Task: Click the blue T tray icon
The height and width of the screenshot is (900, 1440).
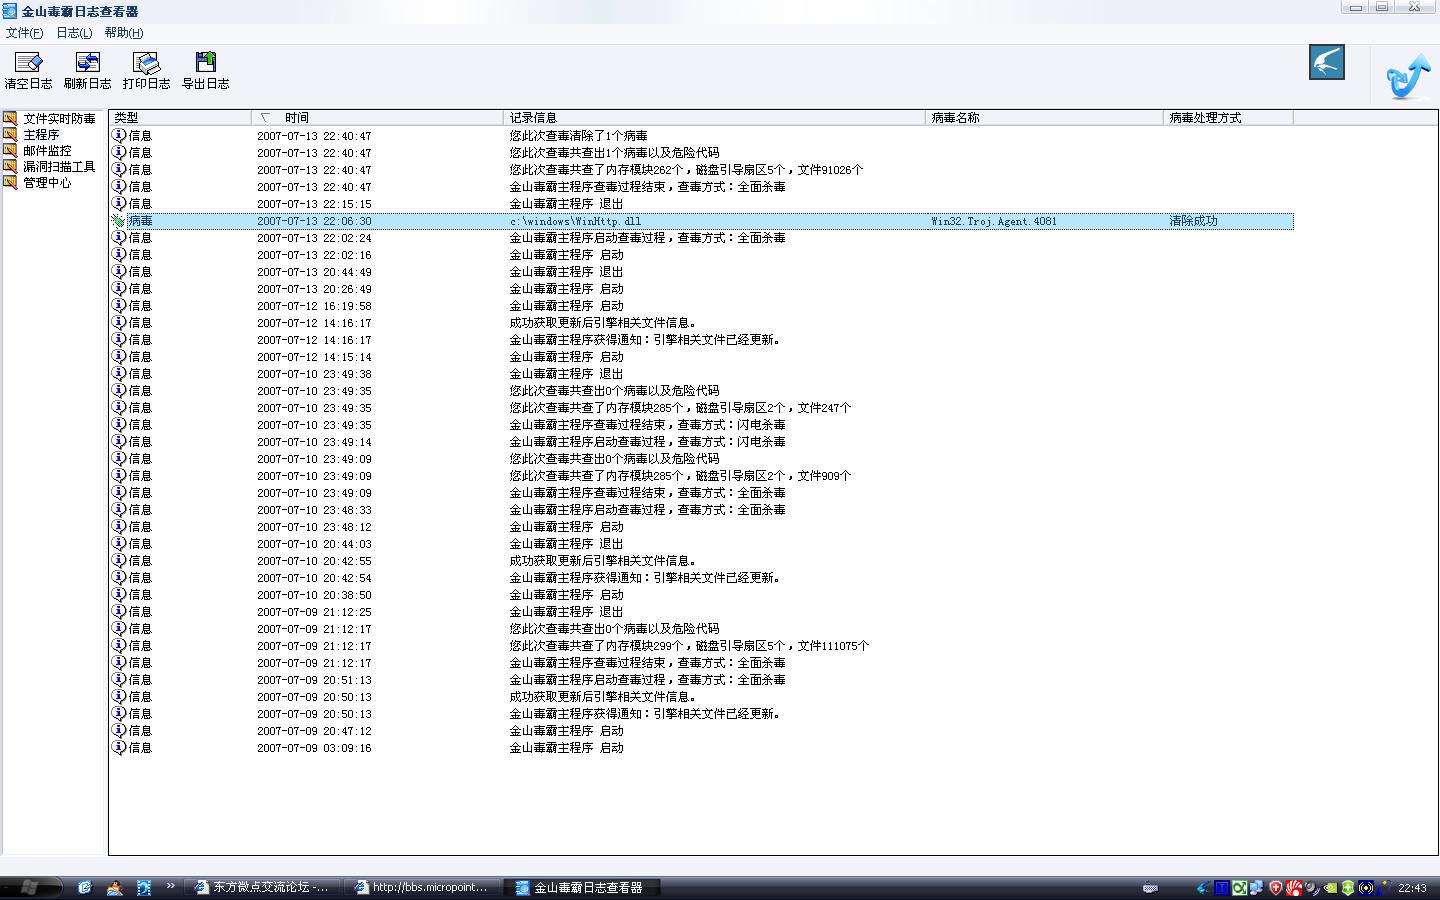Action: (1222, 888)
